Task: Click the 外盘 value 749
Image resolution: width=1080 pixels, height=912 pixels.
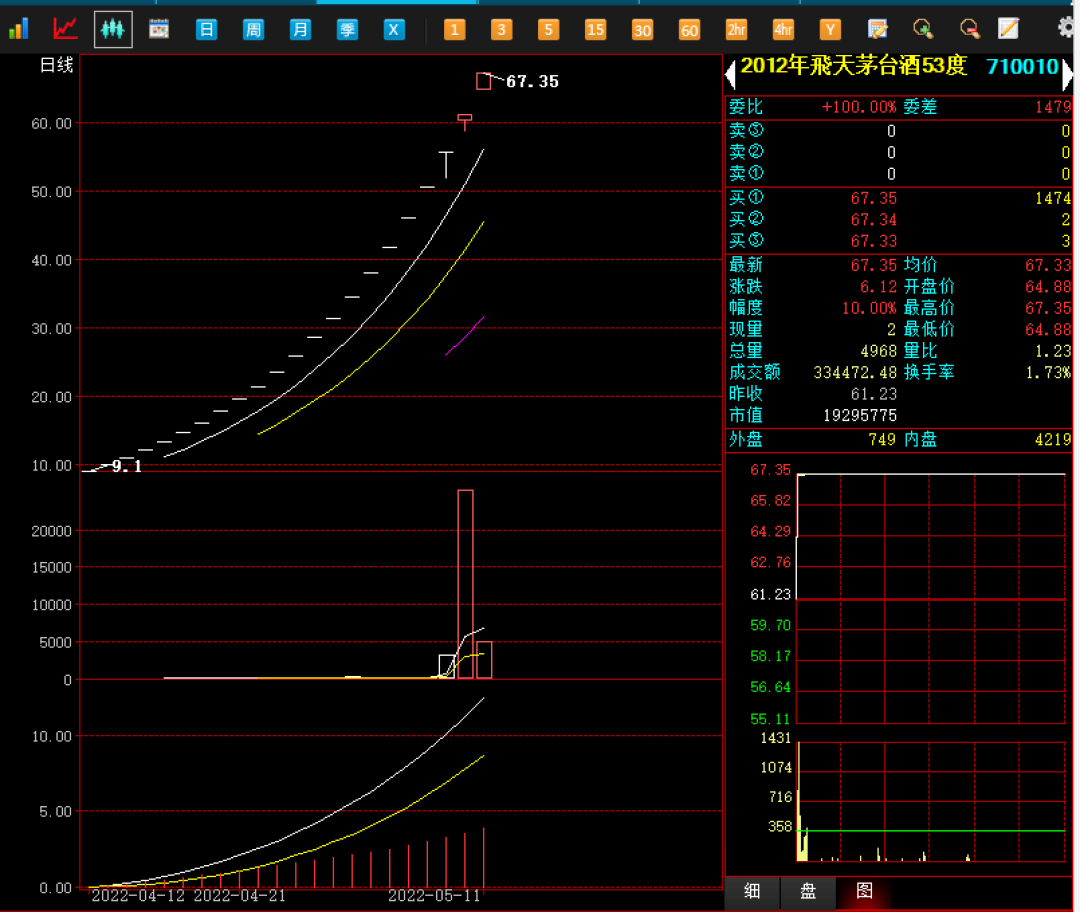Action: (882, 439)
